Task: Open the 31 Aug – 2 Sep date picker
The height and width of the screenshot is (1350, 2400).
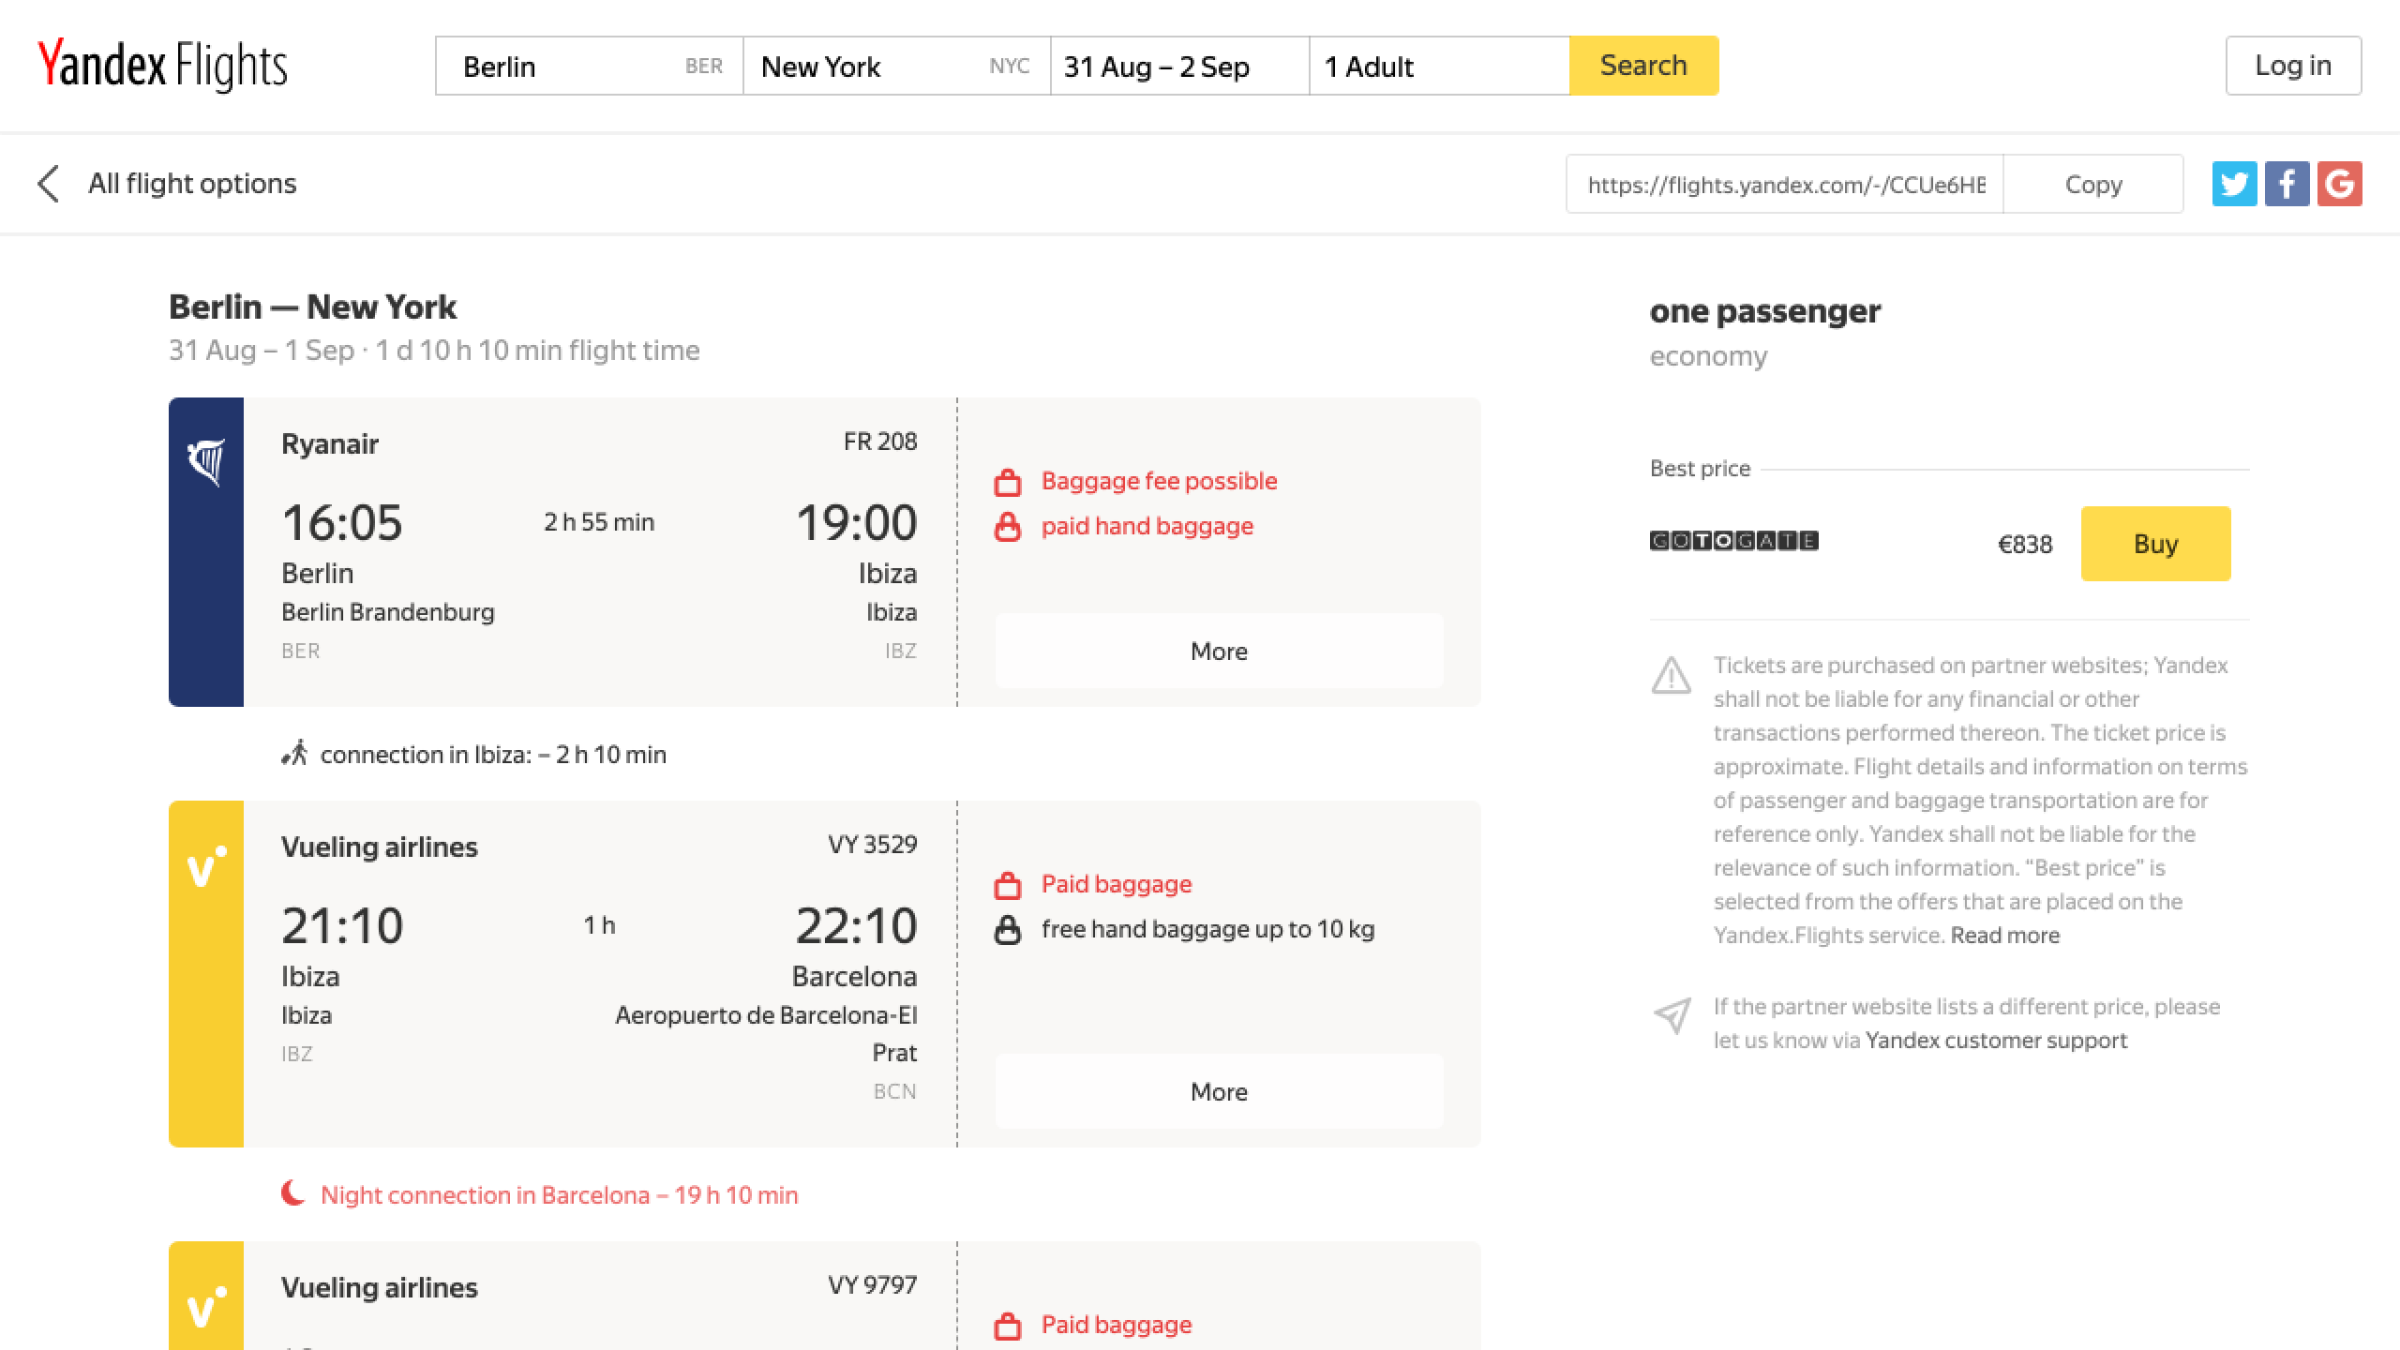Action: 1178,66
